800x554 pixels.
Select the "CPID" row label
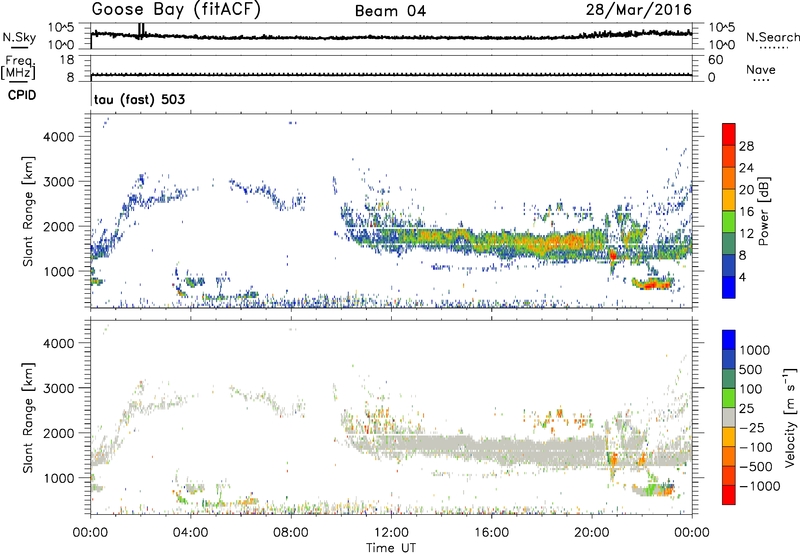22,95
